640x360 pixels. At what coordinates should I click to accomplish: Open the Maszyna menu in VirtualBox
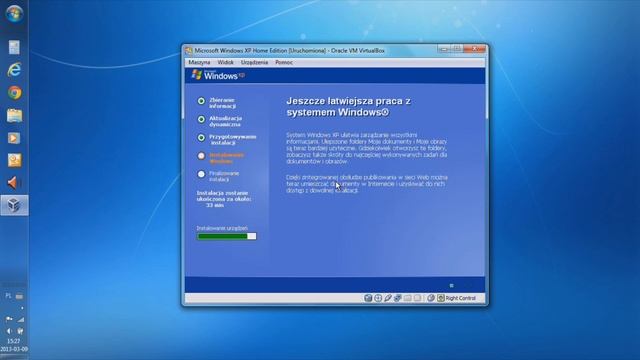click(199, 62)
